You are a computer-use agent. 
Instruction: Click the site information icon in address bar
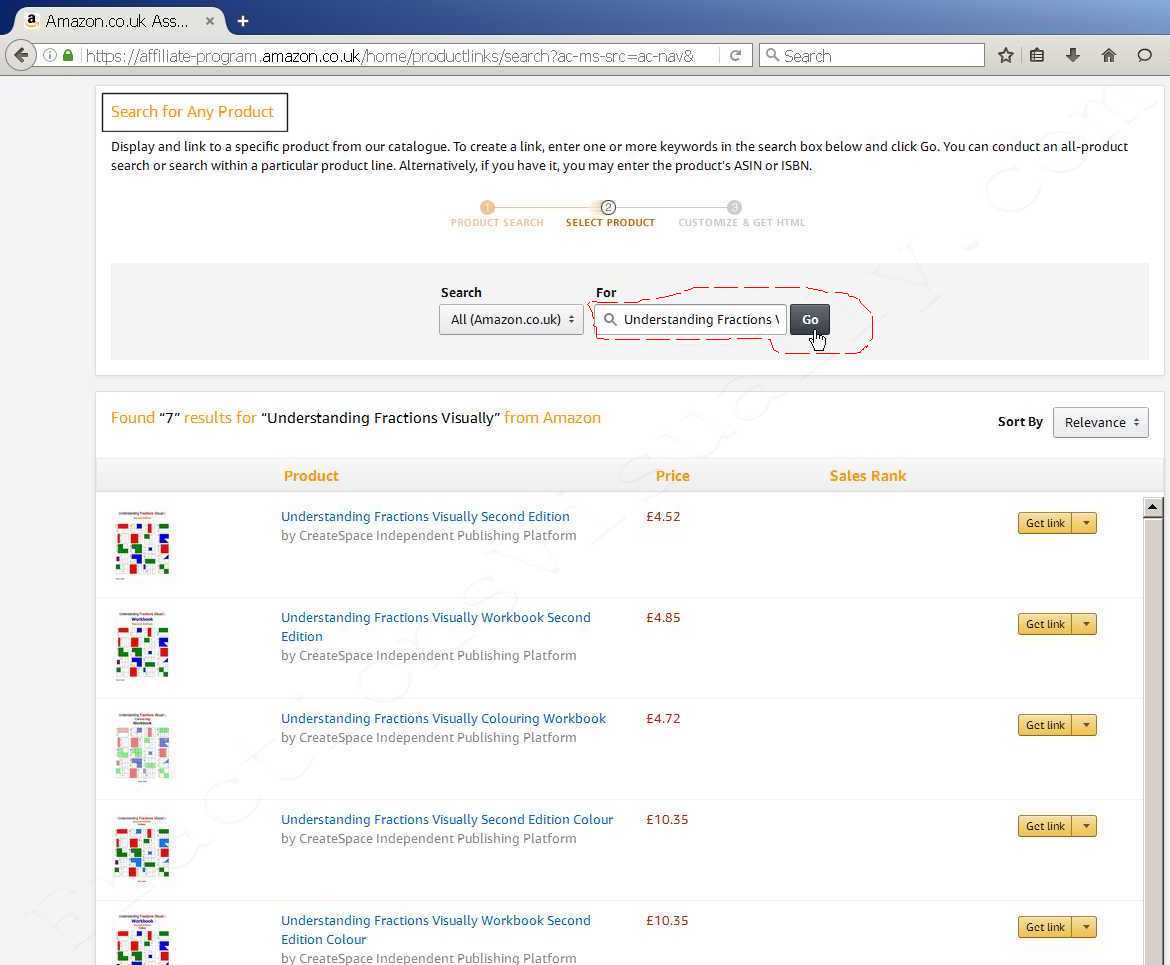tap(49, 55)
